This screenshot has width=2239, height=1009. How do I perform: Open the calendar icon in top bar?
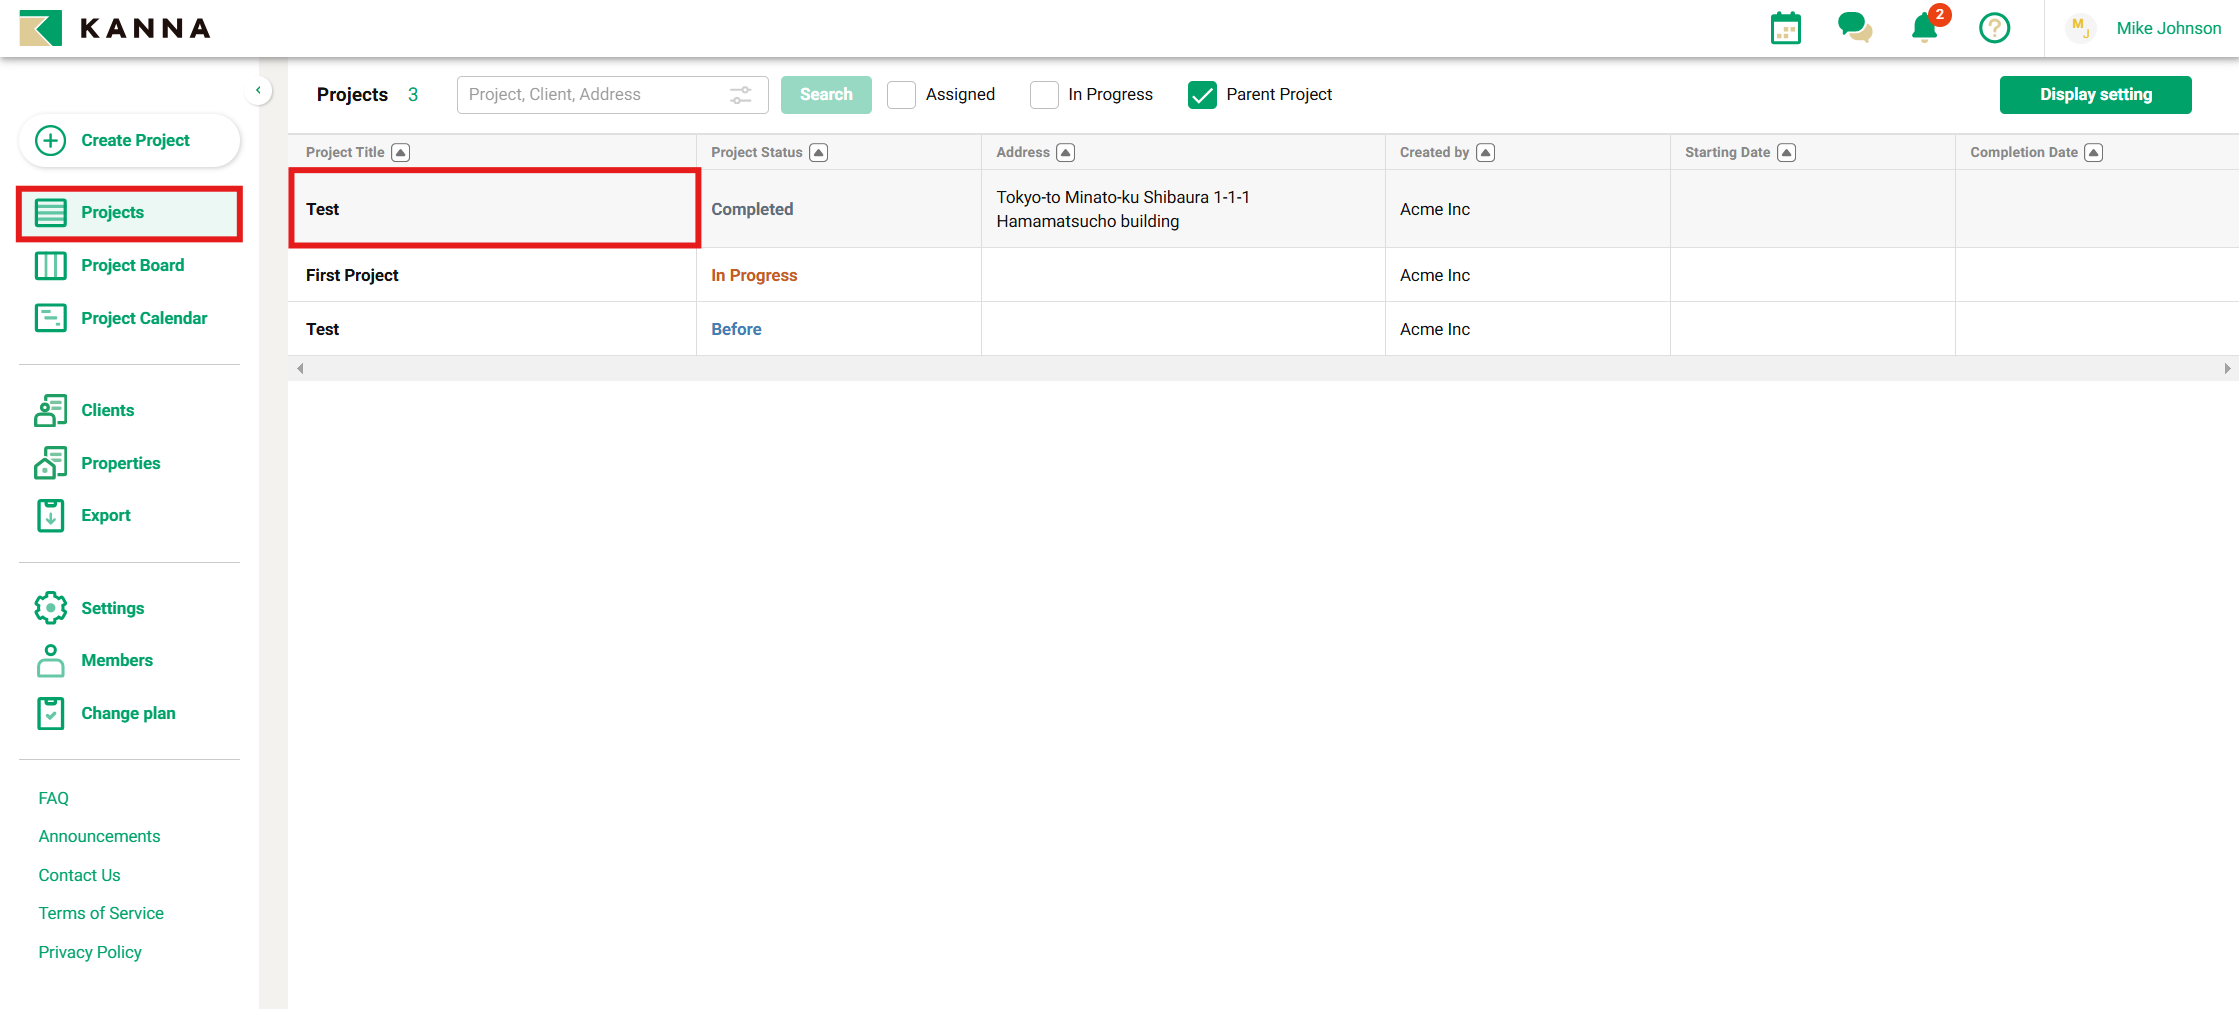[x=1785, y=28]
